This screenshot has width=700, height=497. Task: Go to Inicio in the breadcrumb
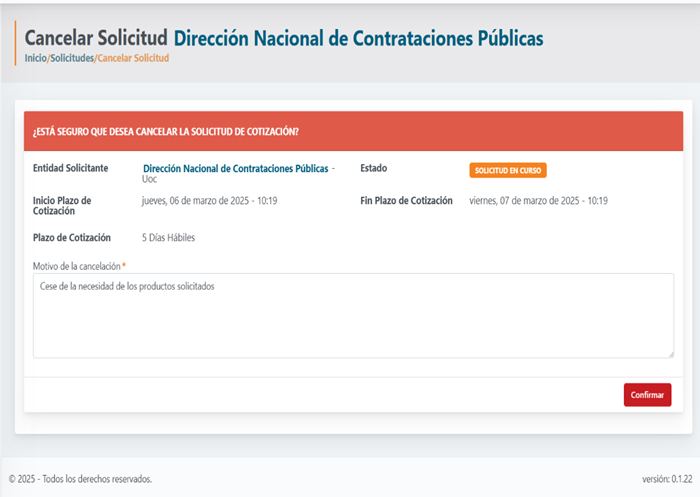pyautogui.click(x=36, y=58)
